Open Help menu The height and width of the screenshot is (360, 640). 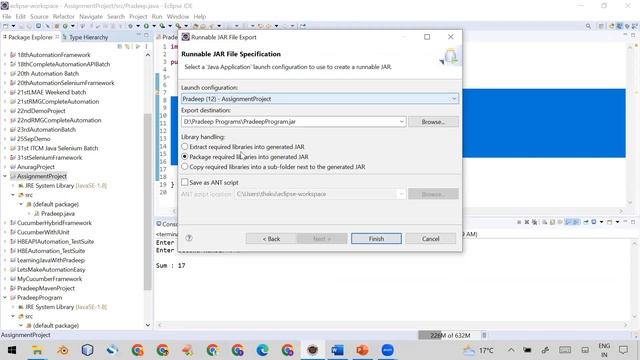(x=200, y=16)
